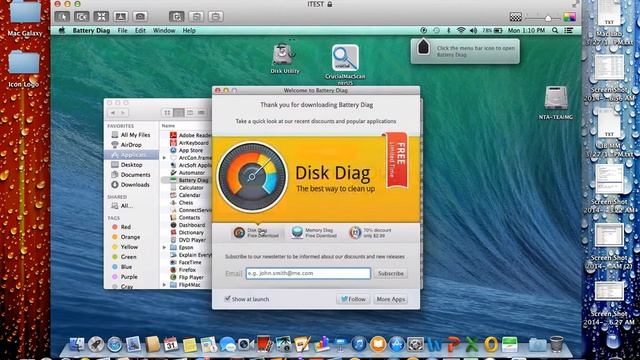Image resolution: width=640 pixels, height=360 pixels.
Task: Click the More Apps button
Action: [391, 299]
